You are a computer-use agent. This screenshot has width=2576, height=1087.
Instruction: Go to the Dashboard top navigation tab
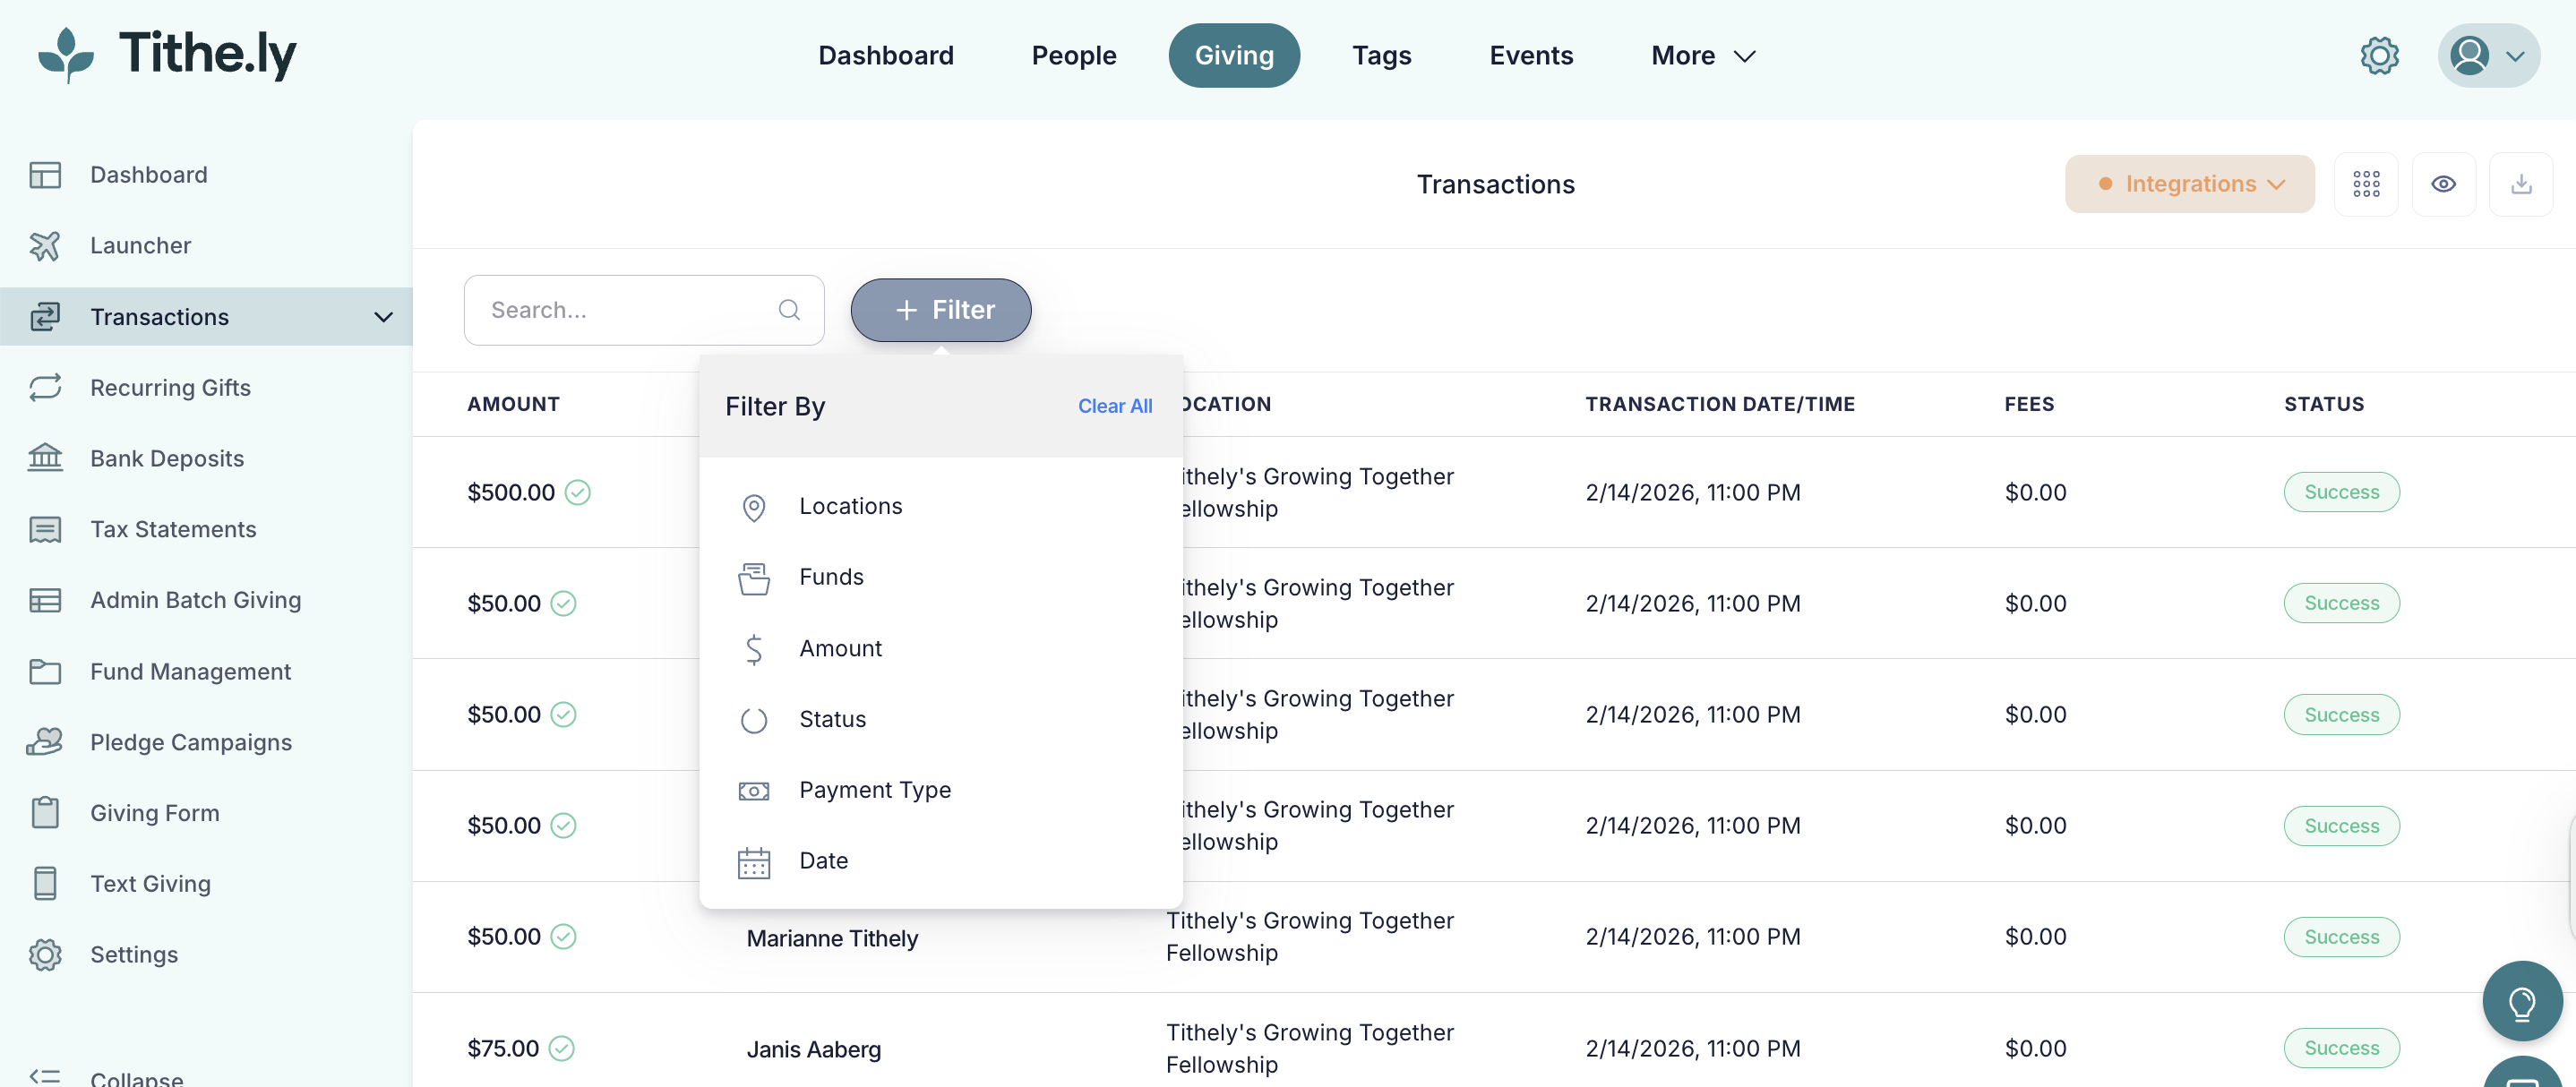[886, 56]
